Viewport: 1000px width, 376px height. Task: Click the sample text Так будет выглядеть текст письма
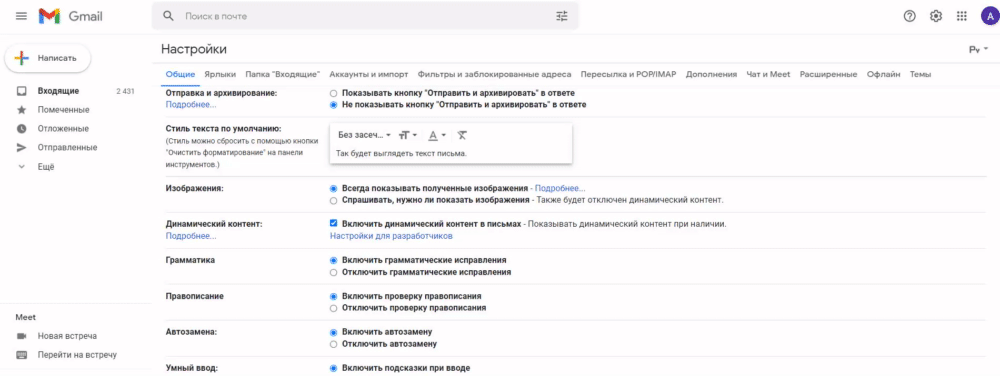point(402,154)
